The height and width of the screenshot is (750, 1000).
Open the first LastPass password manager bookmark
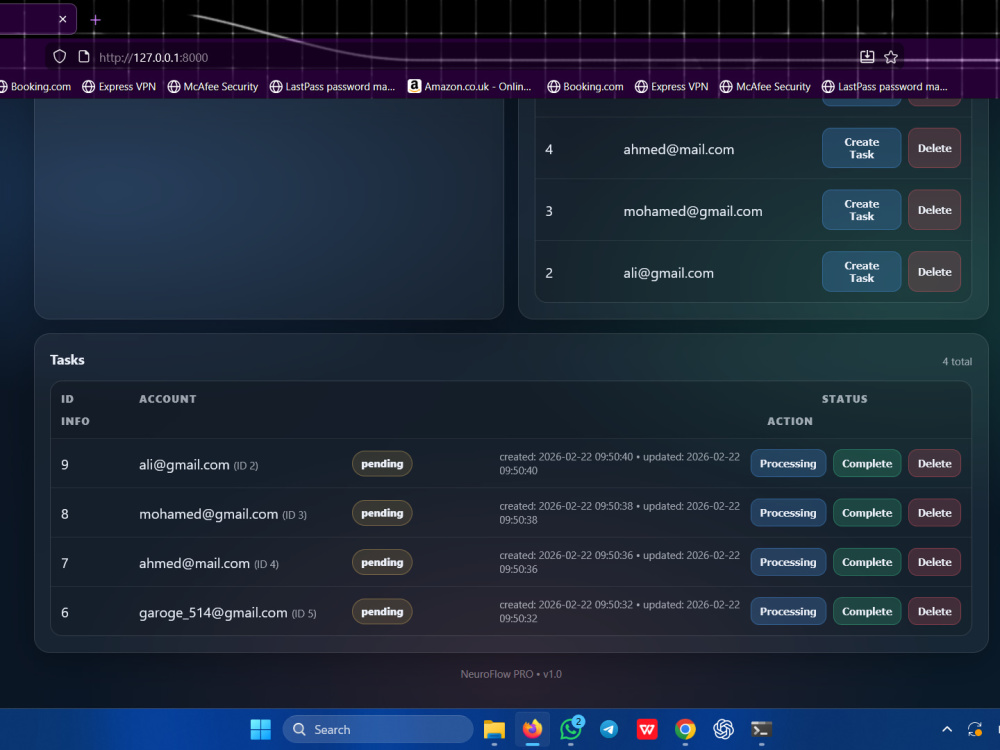[x=332, y=86]
